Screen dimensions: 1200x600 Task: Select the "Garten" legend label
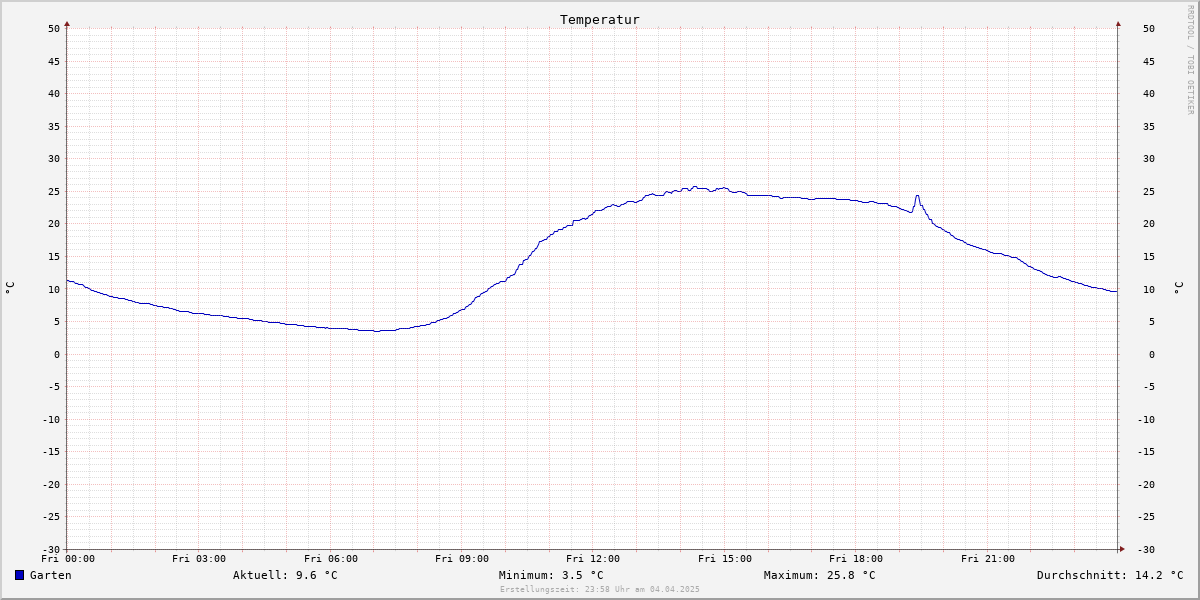[x=51, y=575]
